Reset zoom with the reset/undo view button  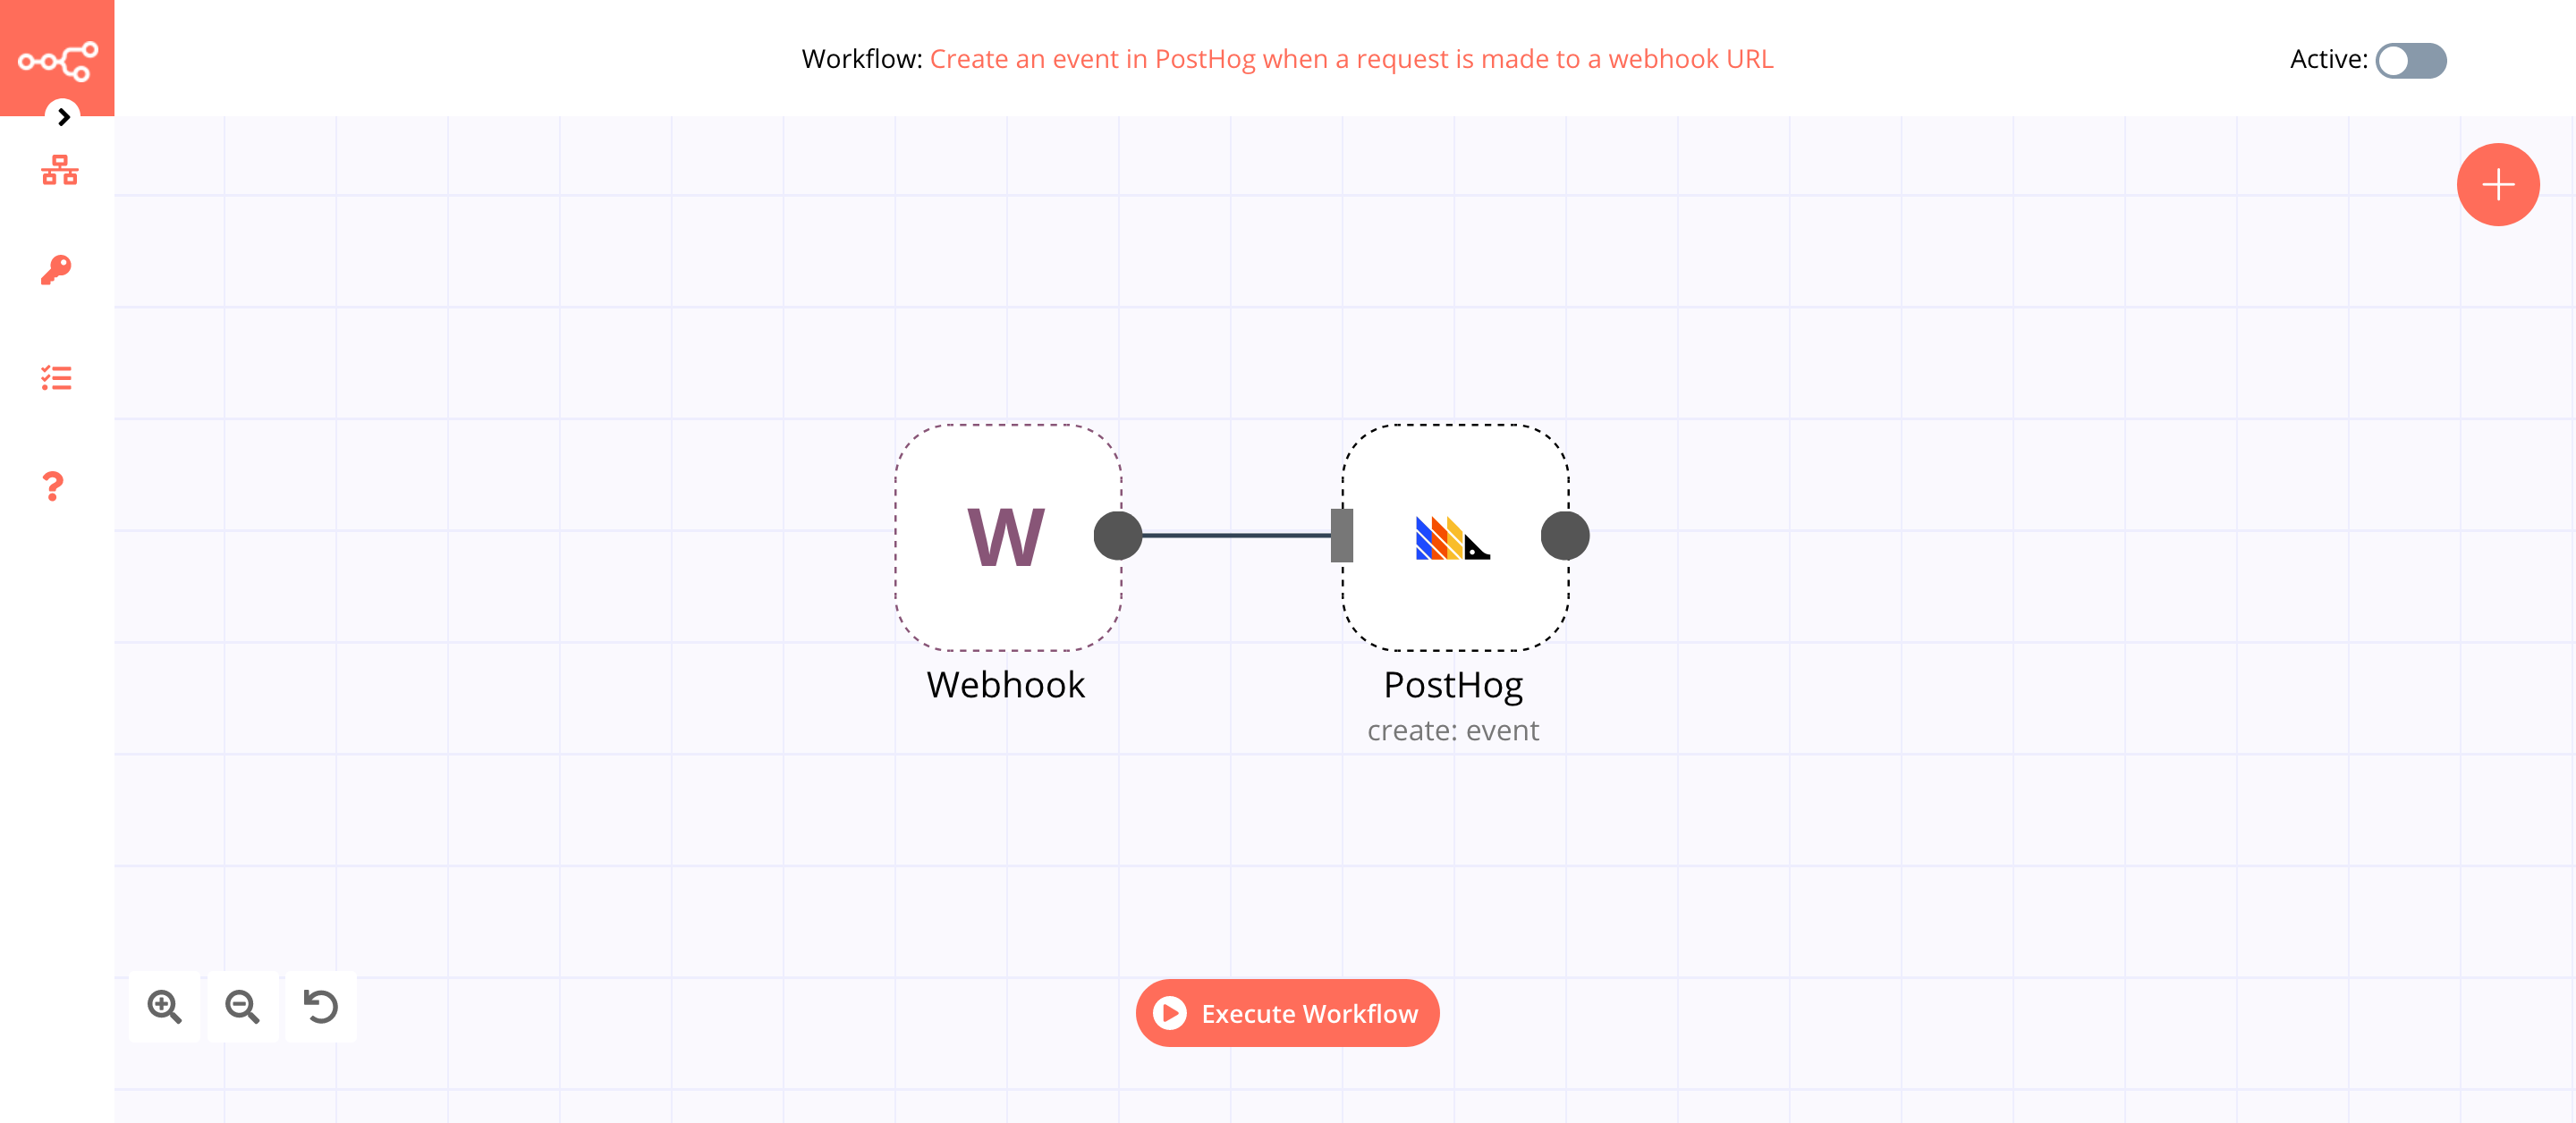pos(322,1007)
